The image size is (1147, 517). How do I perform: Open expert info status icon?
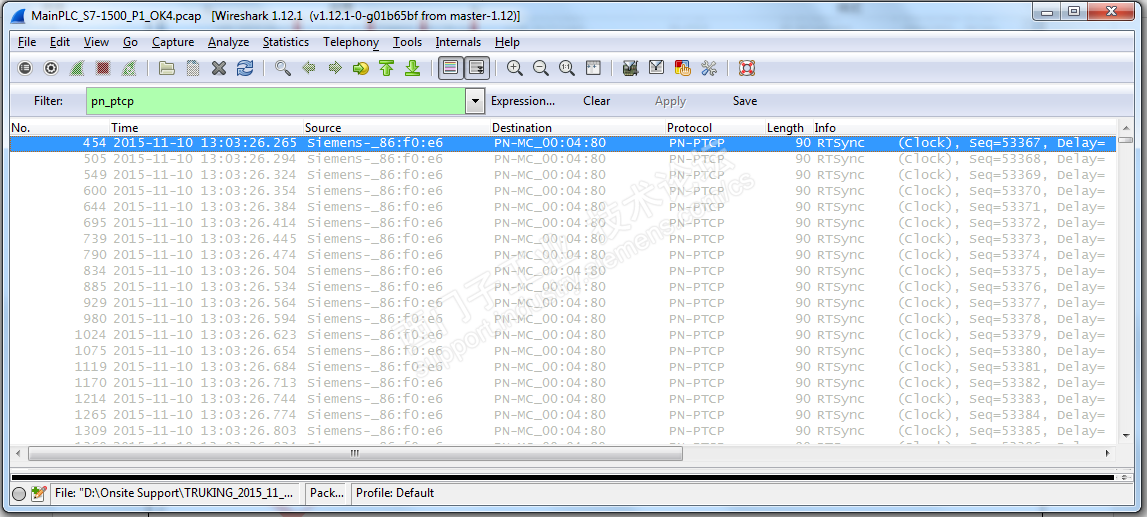(x=19, y=494)
